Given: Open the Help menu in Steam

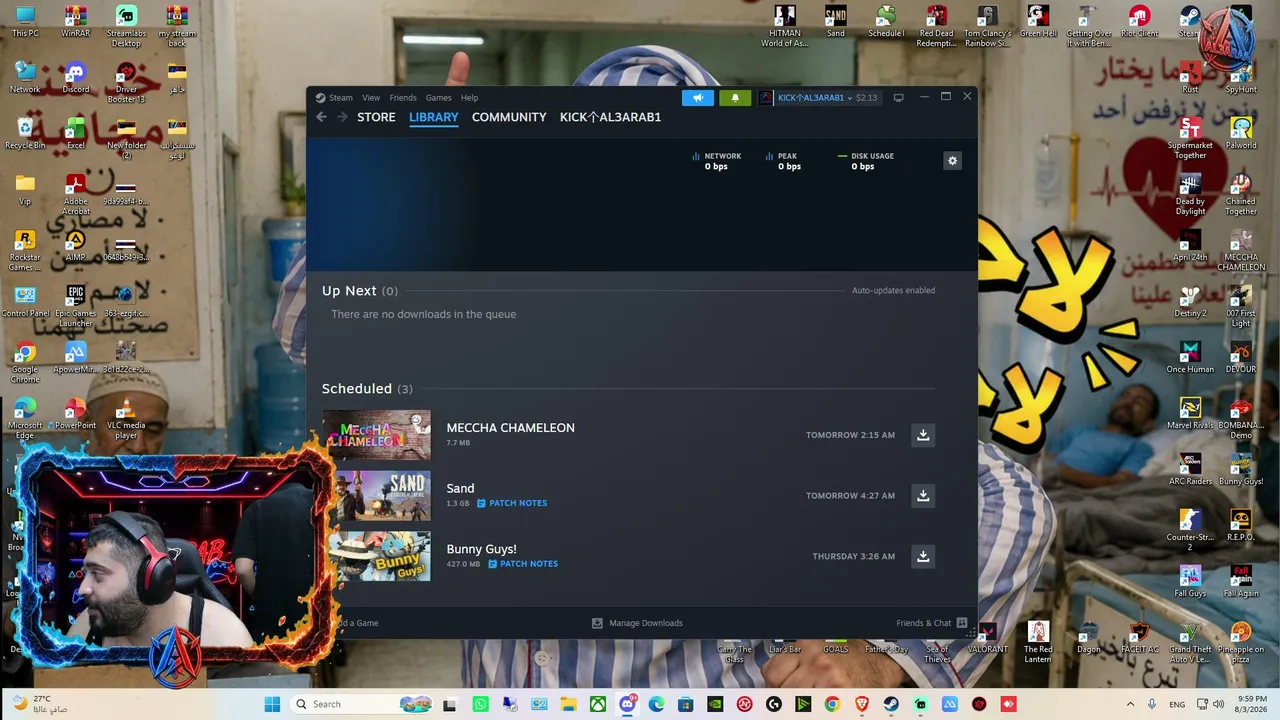Looking at the screenshot, I should pyautogui.click(x=470, y=98).
